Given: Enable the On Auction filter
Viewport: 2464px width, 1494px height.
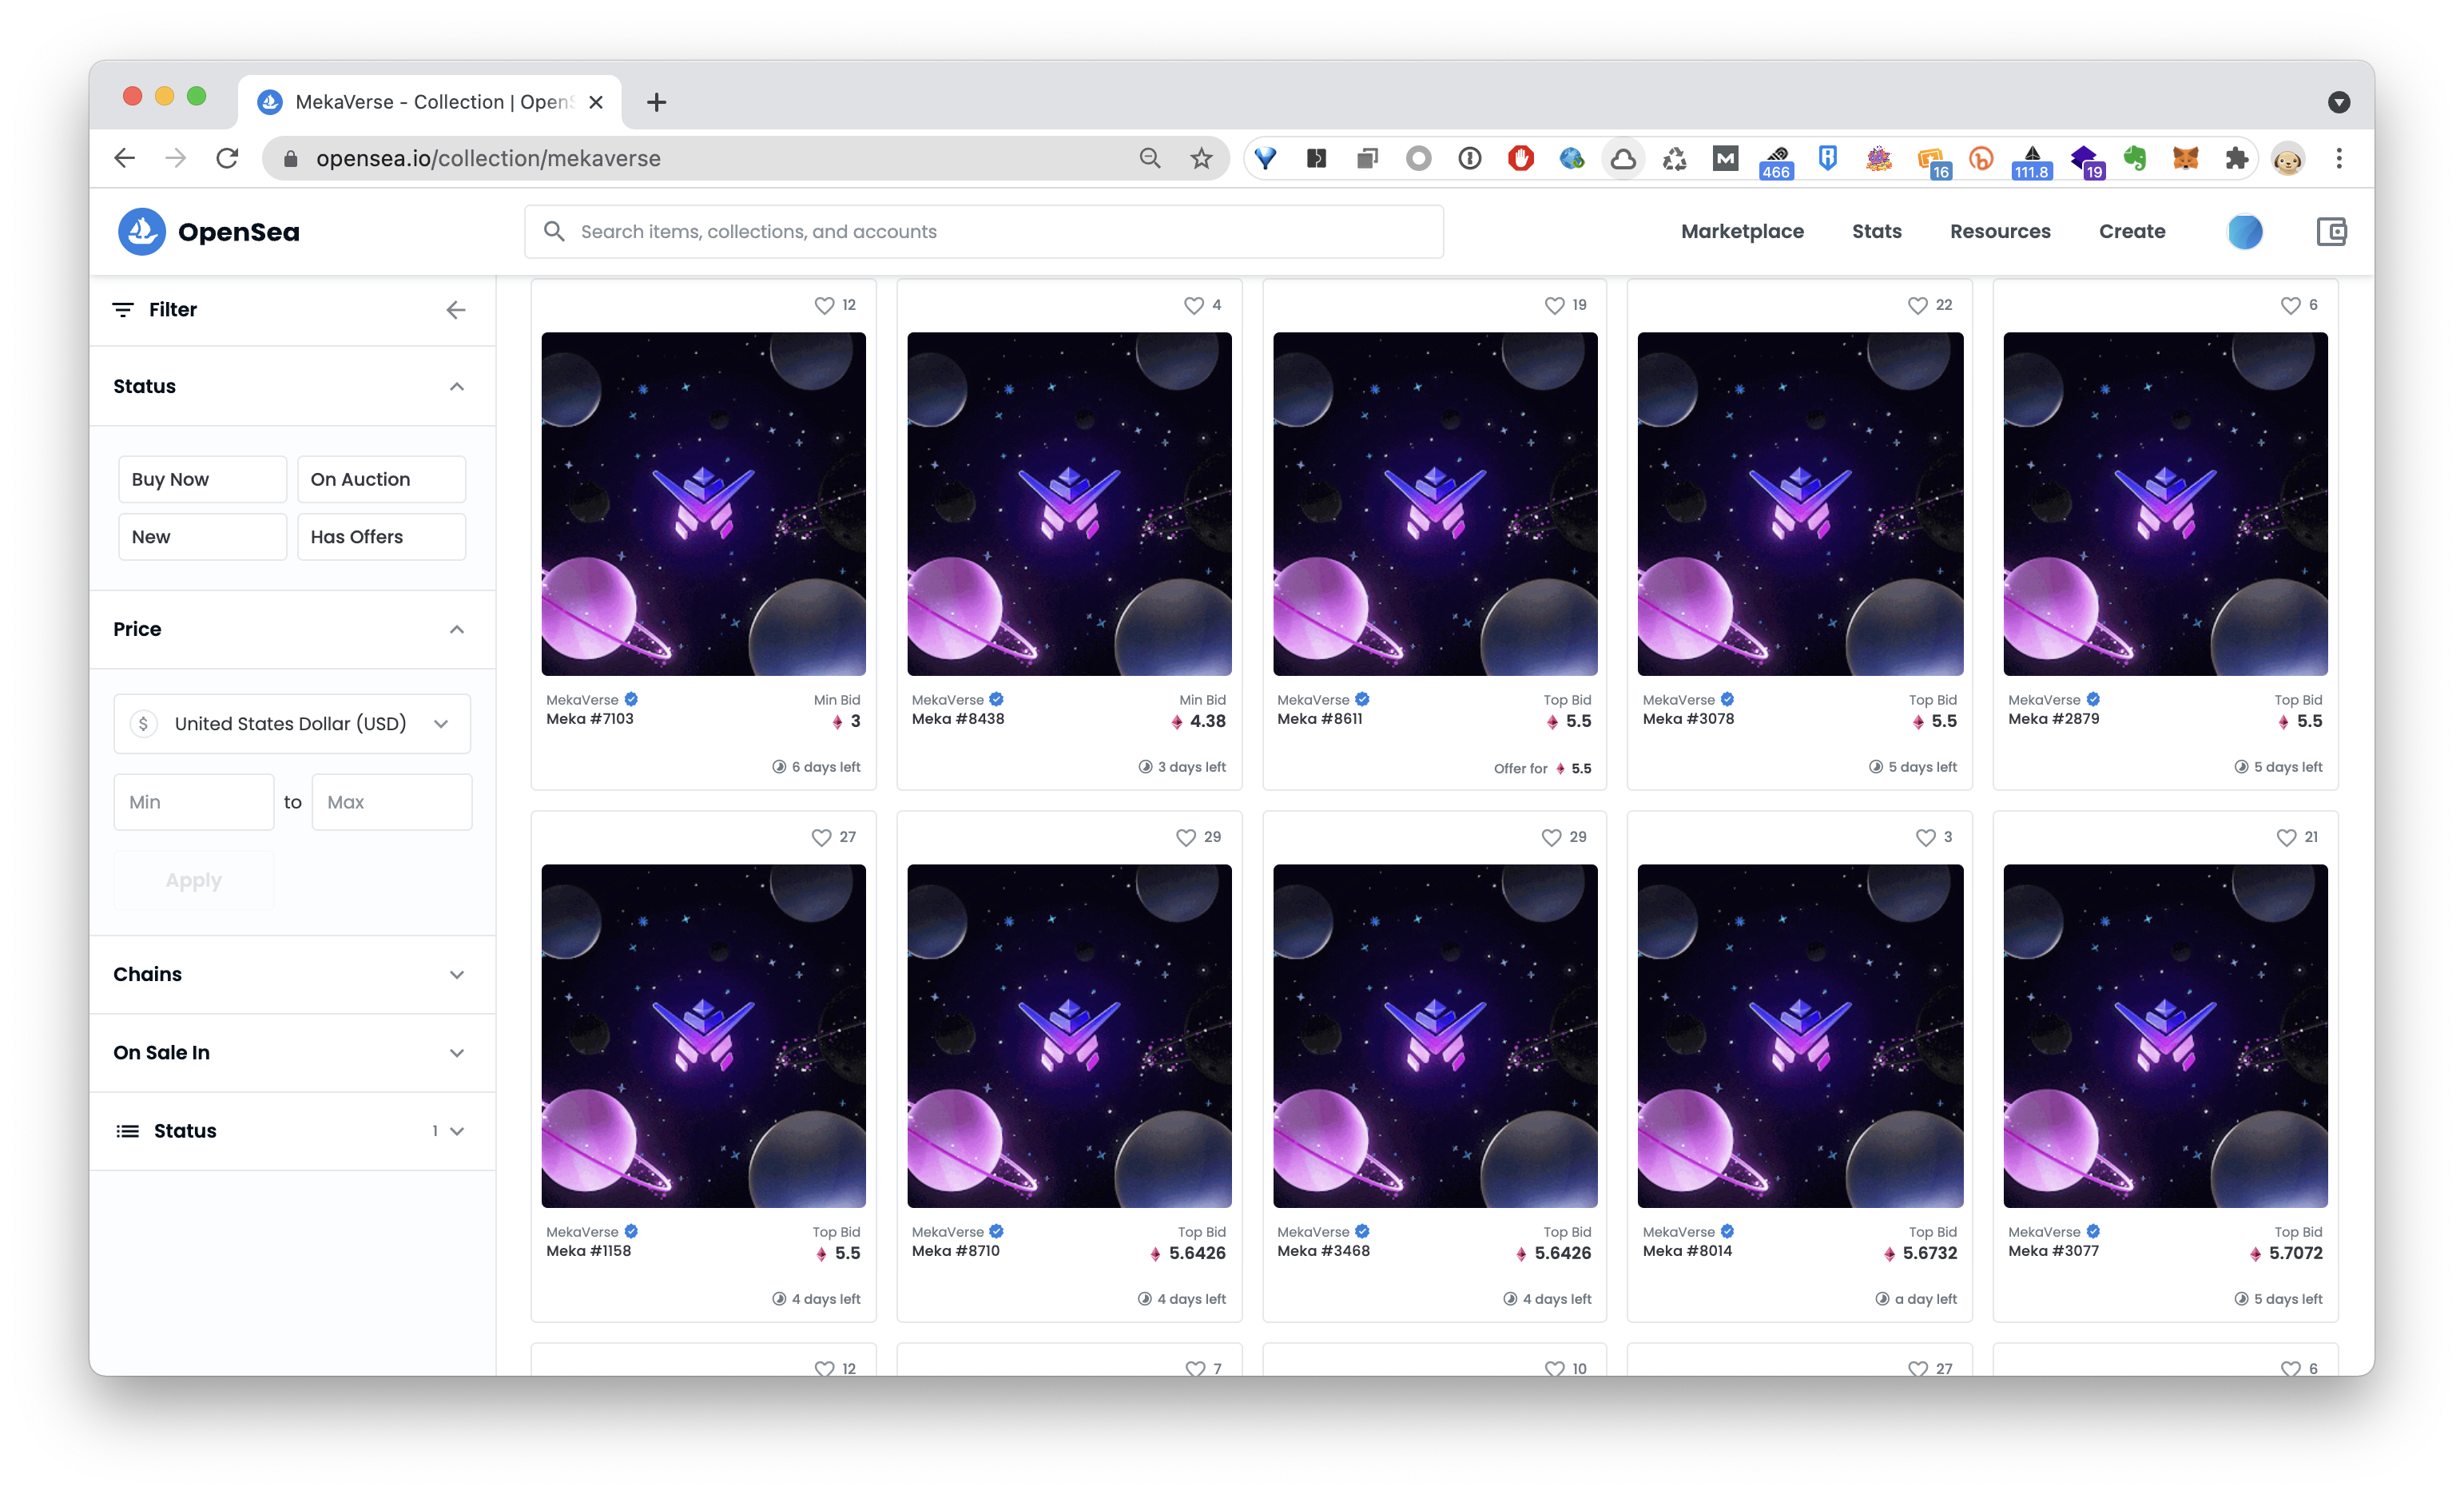Looking at the screenshot, I should click(x=380, y=479).
